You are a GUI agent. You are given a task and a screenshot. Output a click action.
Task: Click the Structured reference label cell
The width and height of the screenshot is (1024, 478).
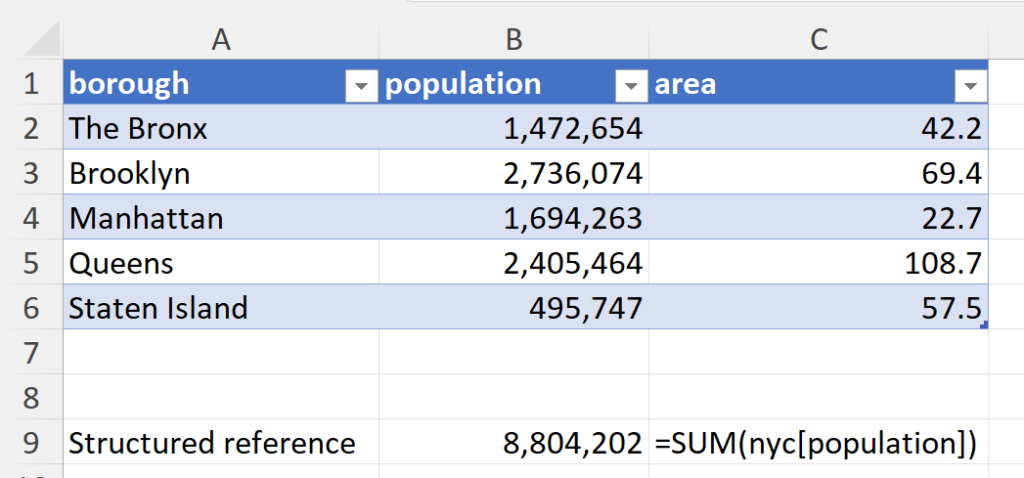click(220, 443)
